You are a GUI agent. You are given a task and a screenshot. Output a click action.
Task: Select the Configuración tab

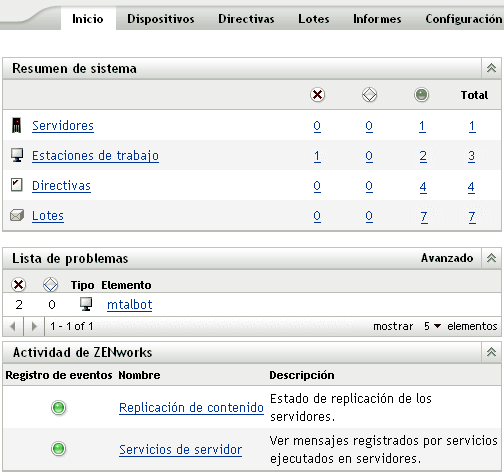tap(464, 19)
